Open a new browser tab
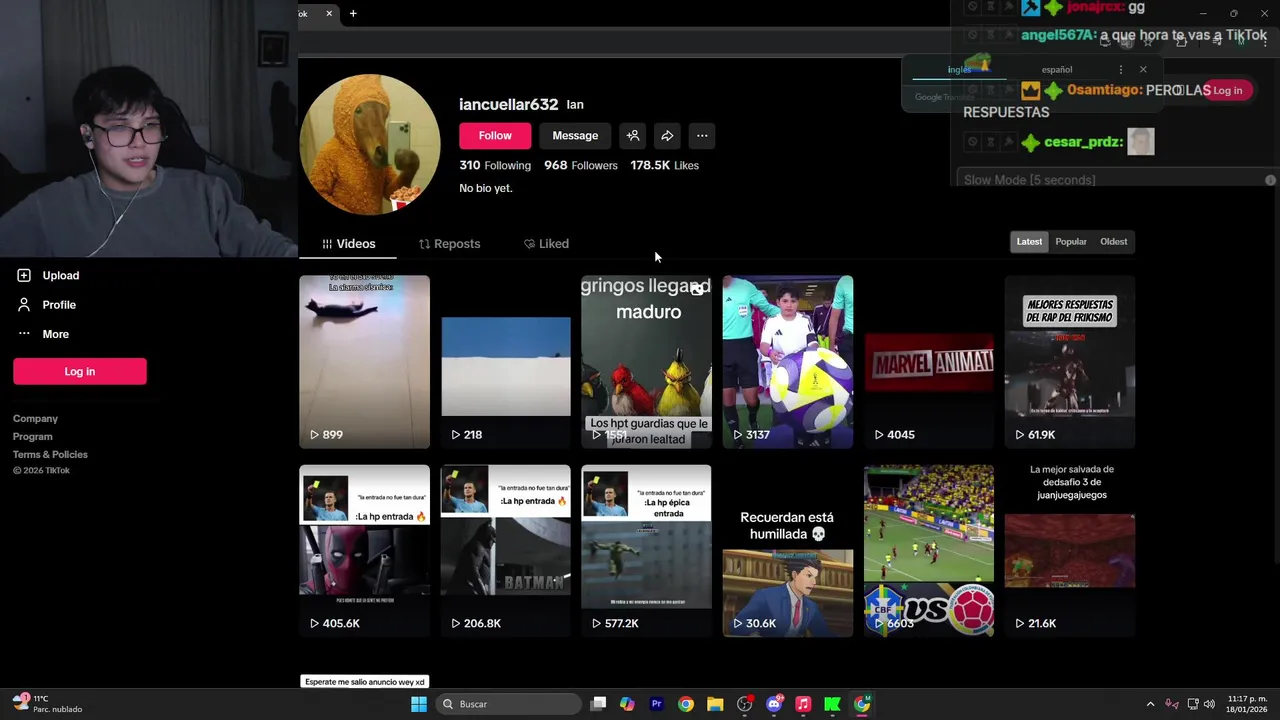1280x720 pixels. (x=353, y=13)
